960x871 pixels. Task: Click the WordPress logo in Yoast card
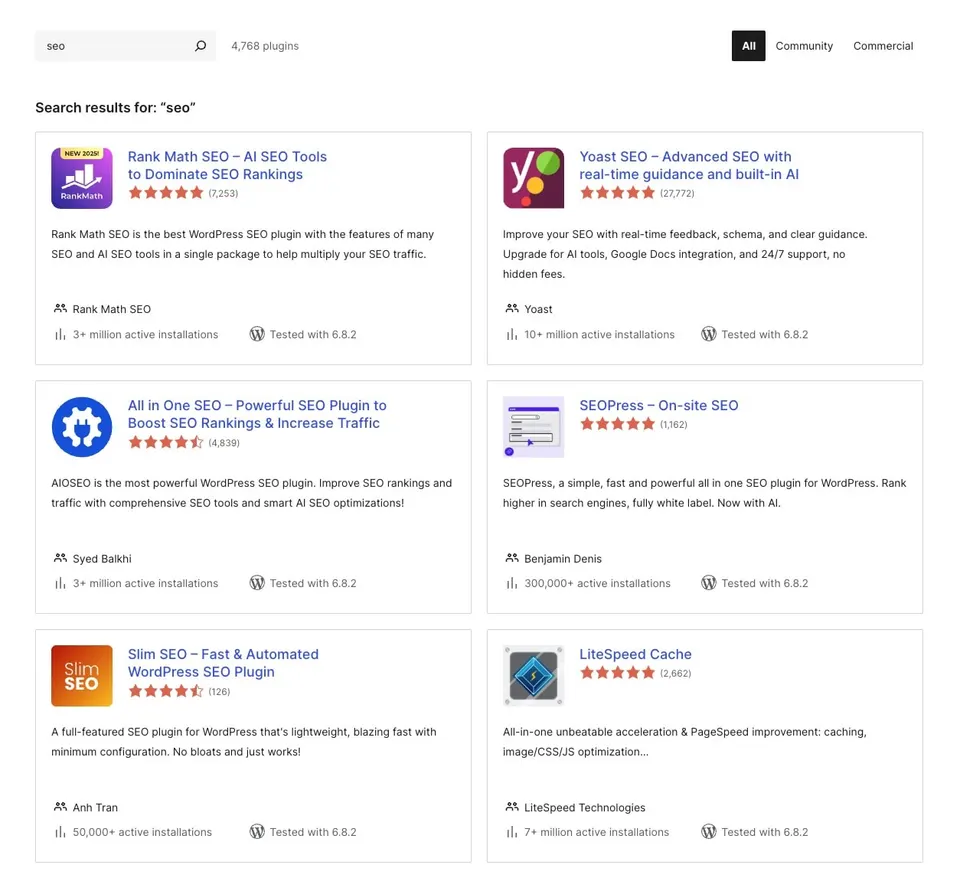(x=708, y=334)
